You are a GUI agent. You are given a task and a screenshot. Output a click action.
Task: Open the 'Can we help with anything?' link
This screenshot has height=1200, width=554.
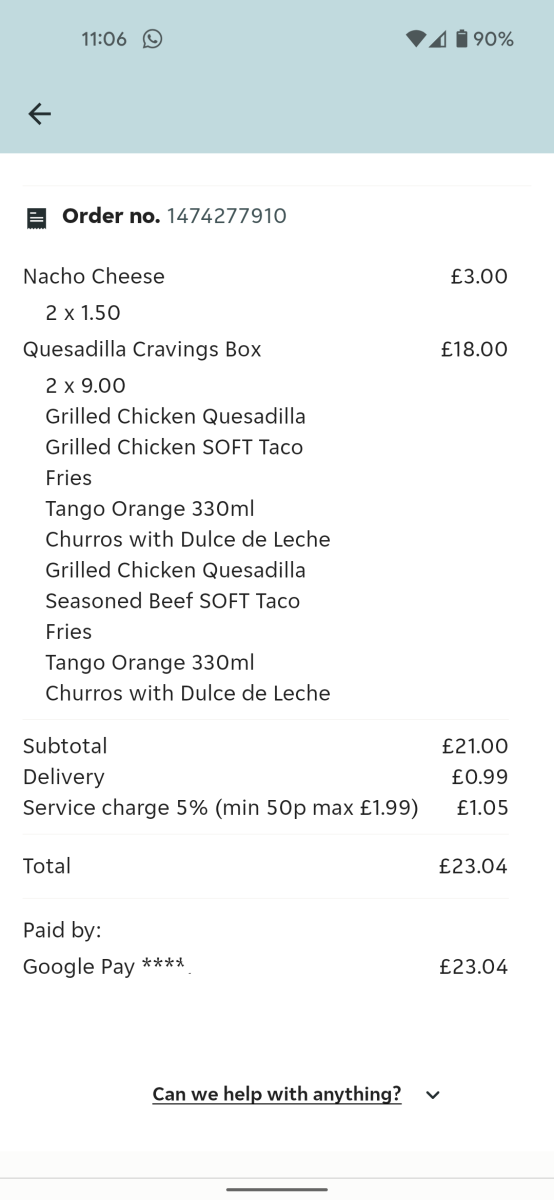[277, 1094]
